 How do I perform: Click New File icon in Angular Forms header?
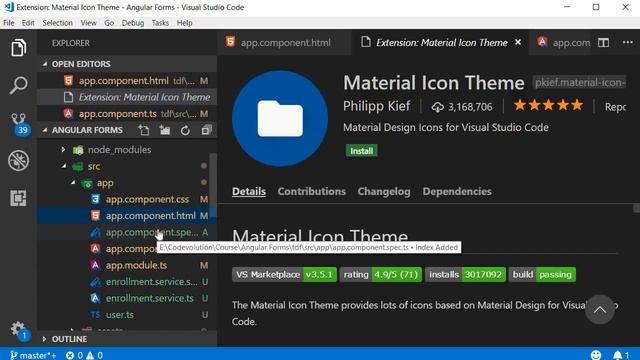pos(144,130)
